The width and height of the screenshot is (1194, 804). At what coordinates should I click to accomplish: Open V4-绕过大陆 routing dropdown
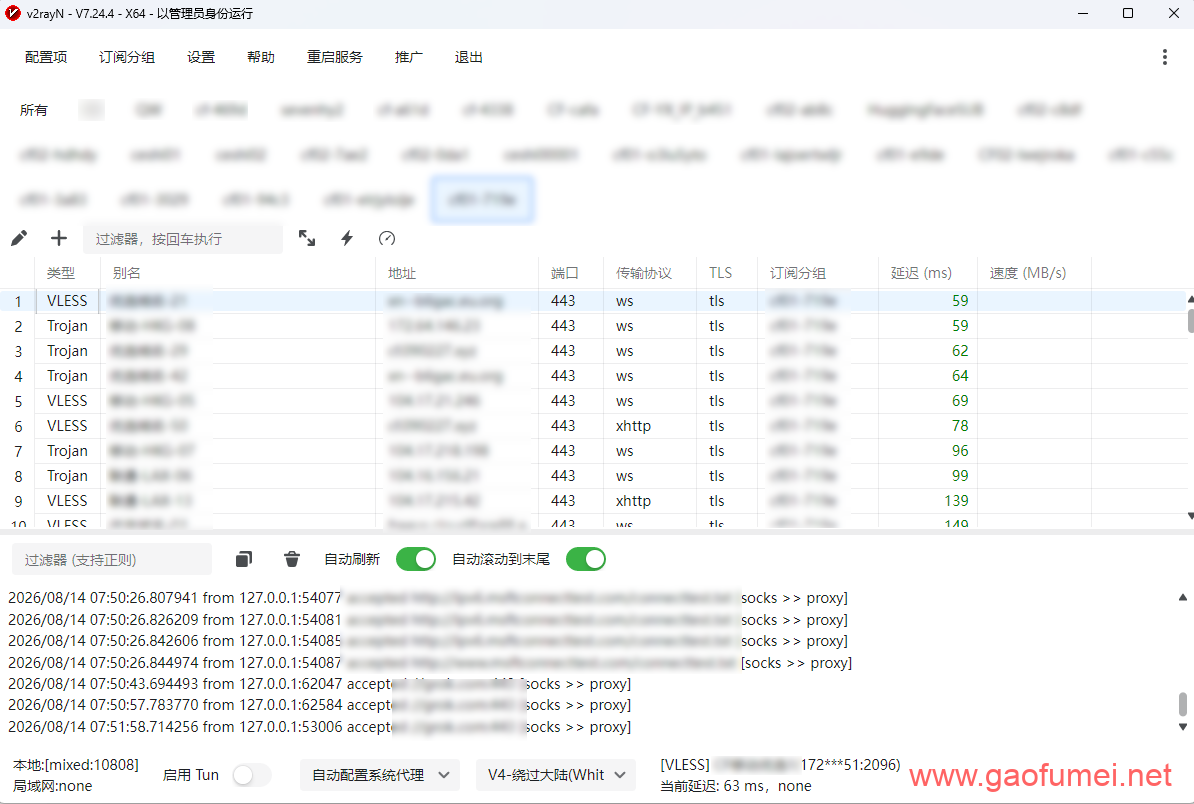click(x=556, y=775)
